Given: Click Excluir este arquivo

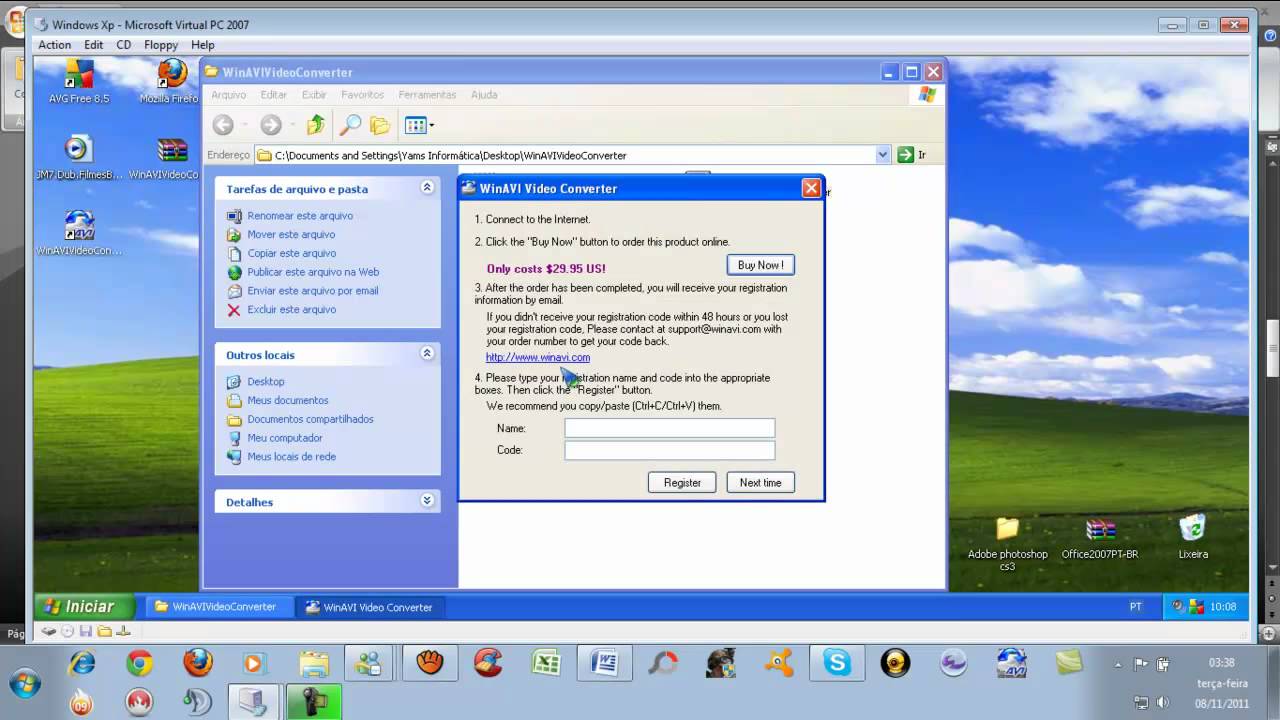Looking at the screenshot, I should 292,310.
